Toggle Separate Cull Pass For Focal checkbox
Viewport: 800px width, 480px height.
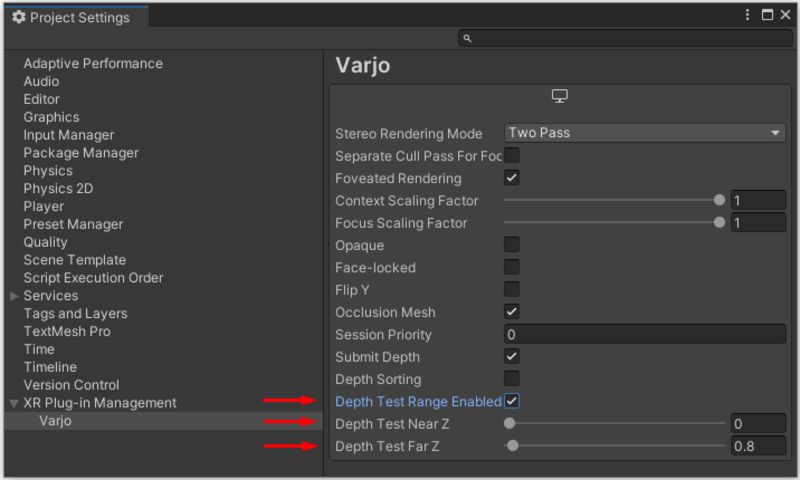(x=512, y=156)
